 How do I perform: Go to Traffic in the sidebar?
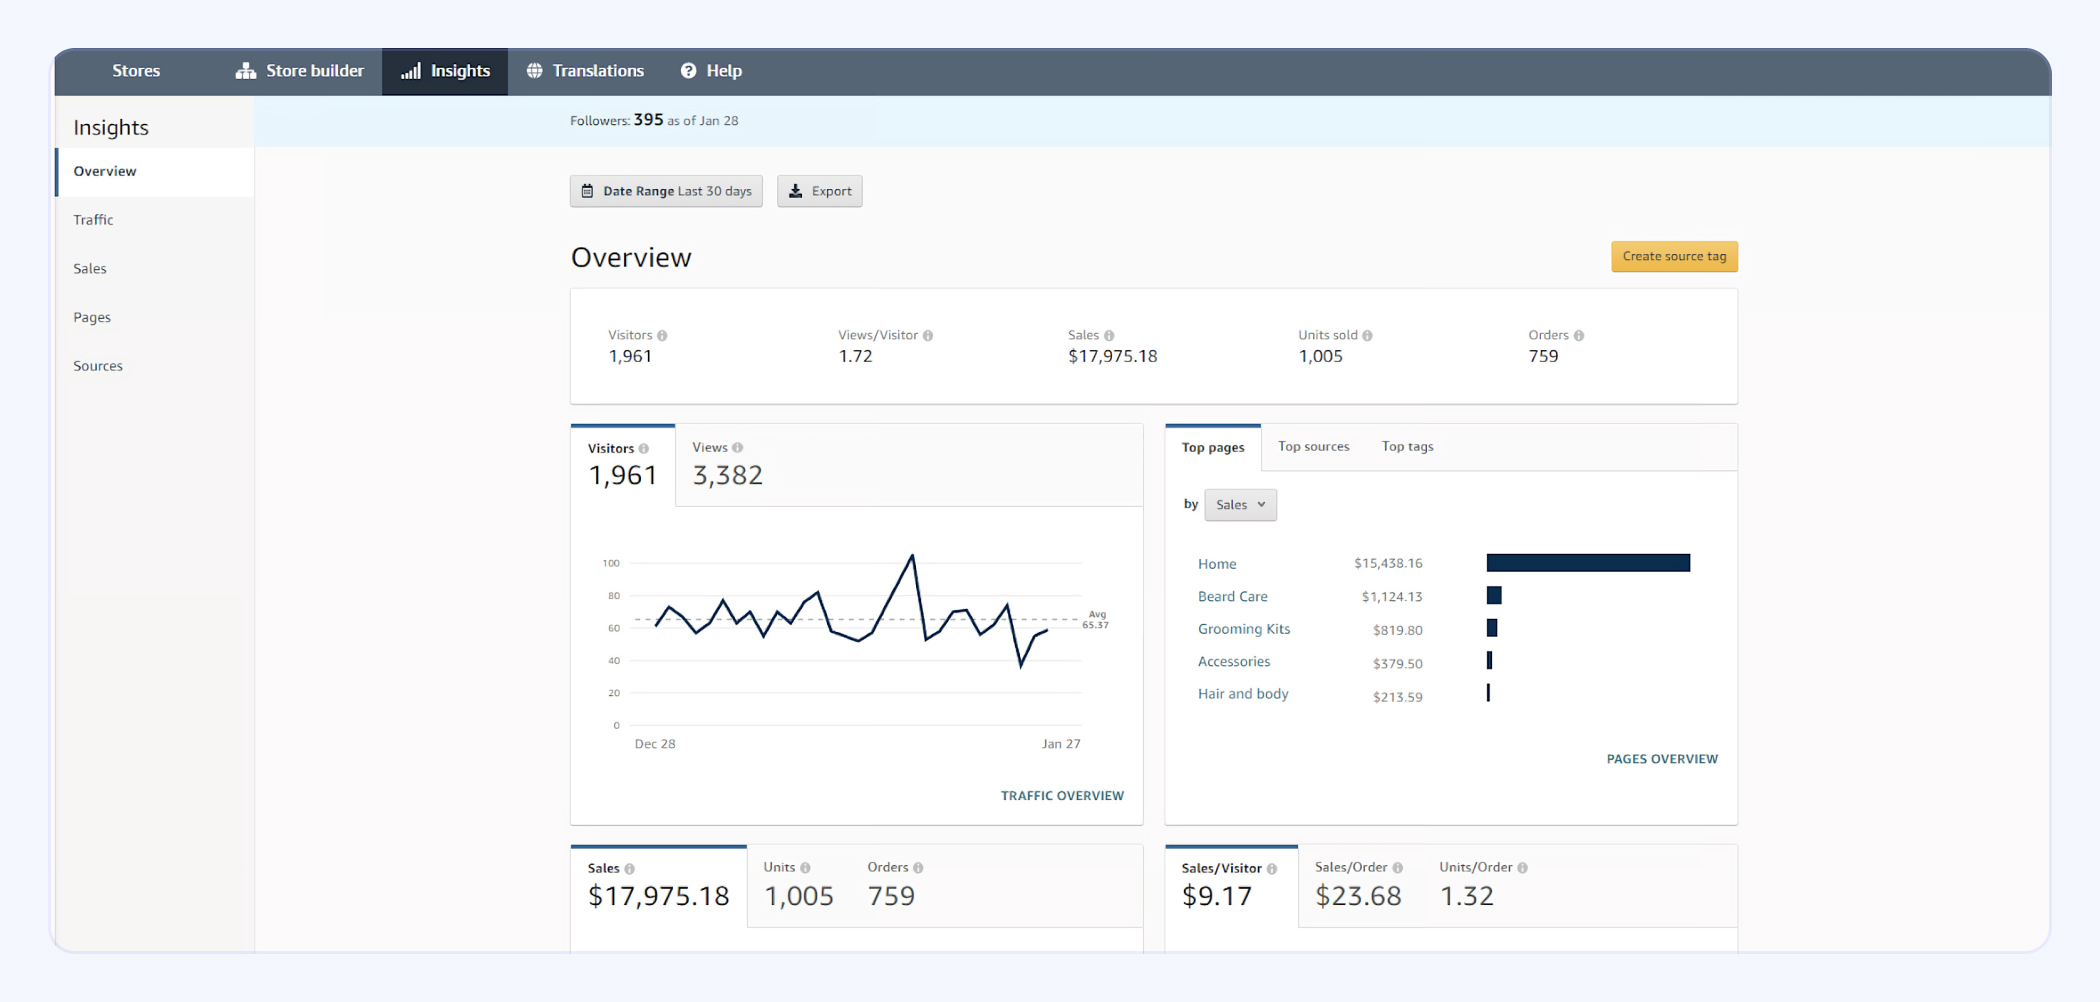point(93,220)
